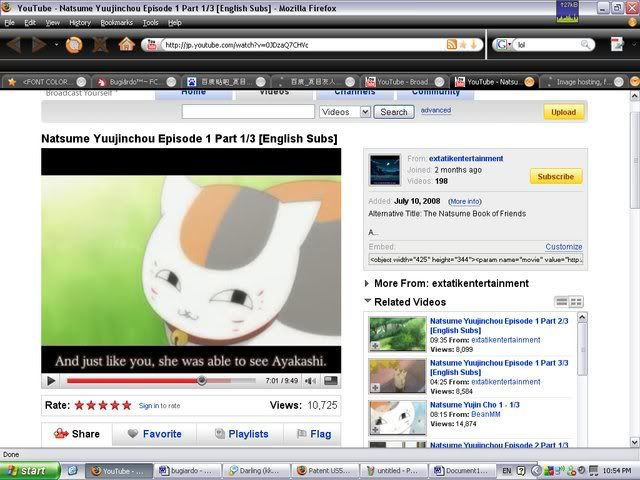
Task: Reload the page with the orange reload icon
Action: click(x=74, y=44)
